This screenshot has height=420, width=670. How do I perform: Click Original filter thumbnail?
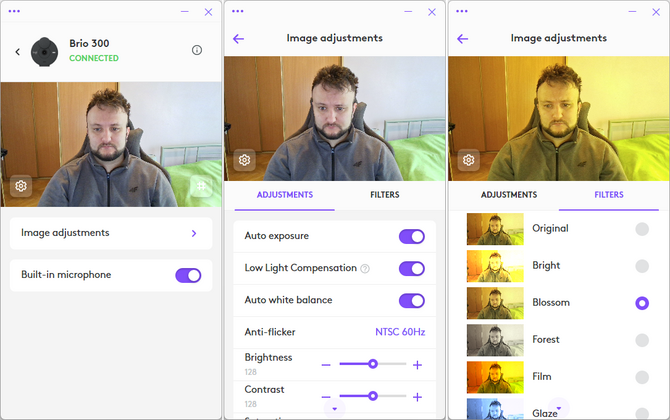(x=495, y=229)
